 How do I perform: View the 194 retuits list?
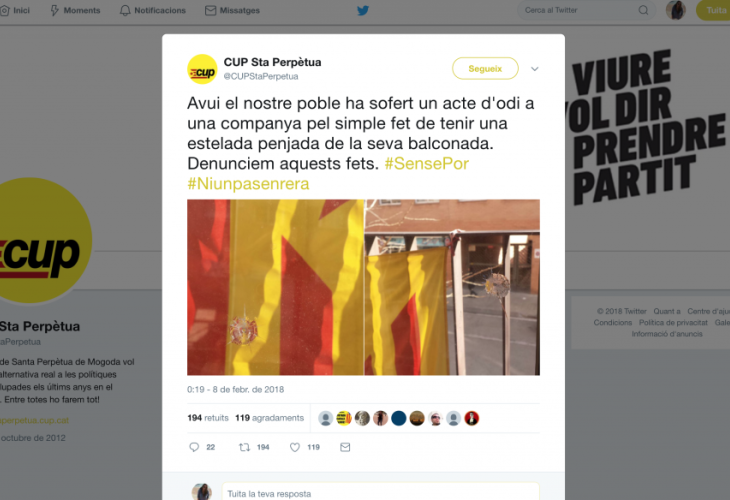[x=208, y=418]
